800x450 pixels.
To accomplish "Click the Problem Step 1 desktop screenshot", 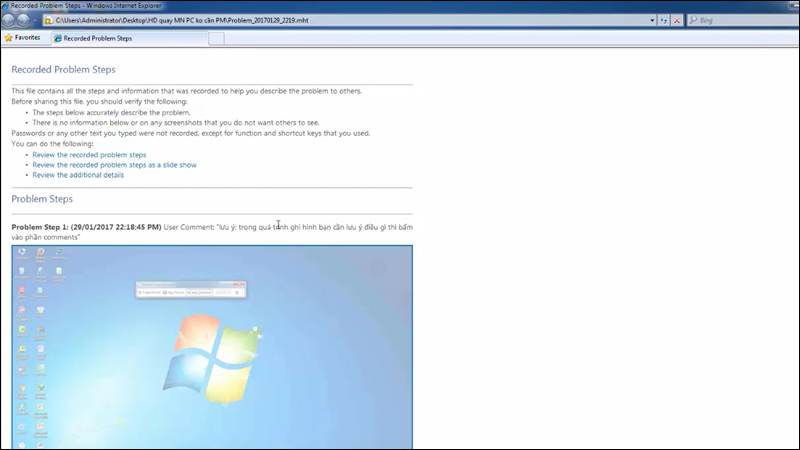I will [x=212, y=346].
